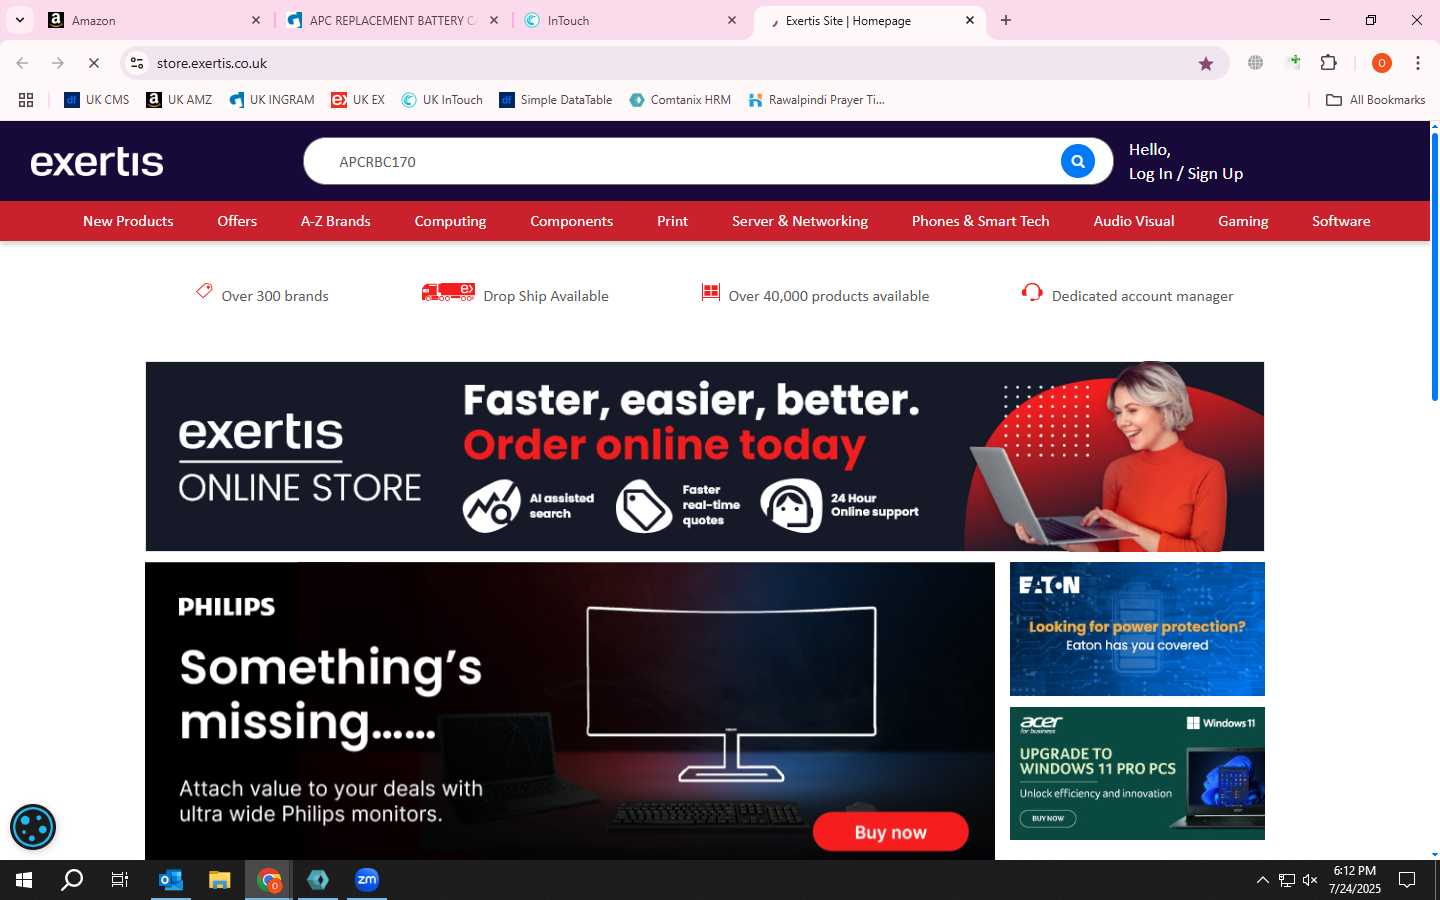Open UK AMZ bookmark
Image resolution: width=1440 pixels, height=900 pixels.
pyautogui.click(x=179, y=100)
